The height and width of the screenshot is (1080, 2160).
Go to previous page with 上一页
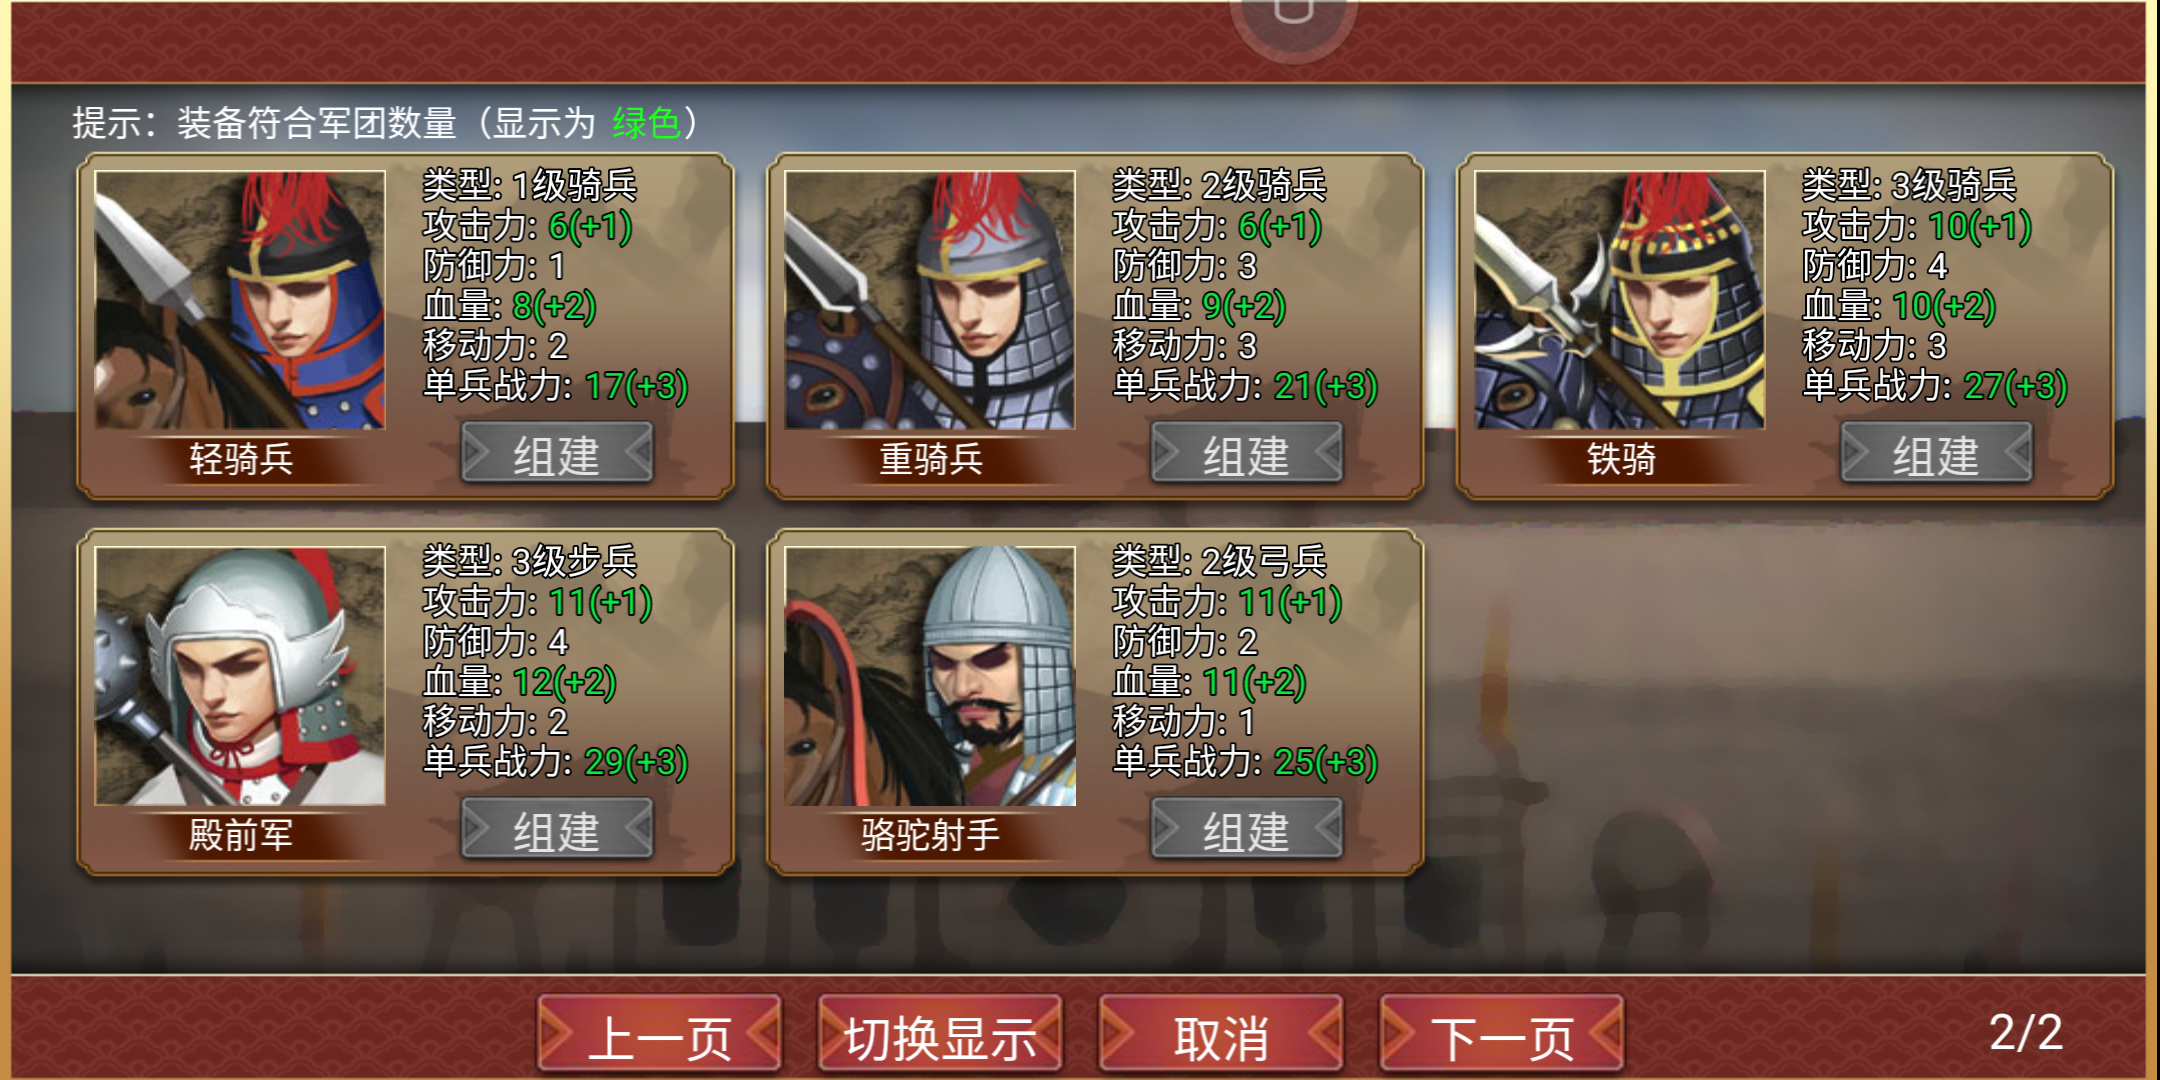(660, 1034)
